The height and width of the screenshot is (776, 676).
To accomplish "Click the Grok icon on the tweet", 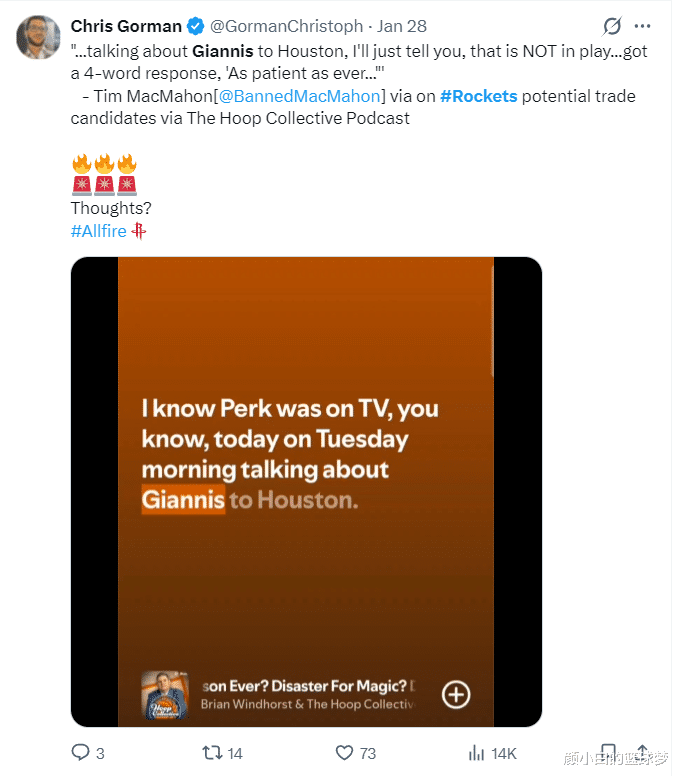I will point(612,26).
